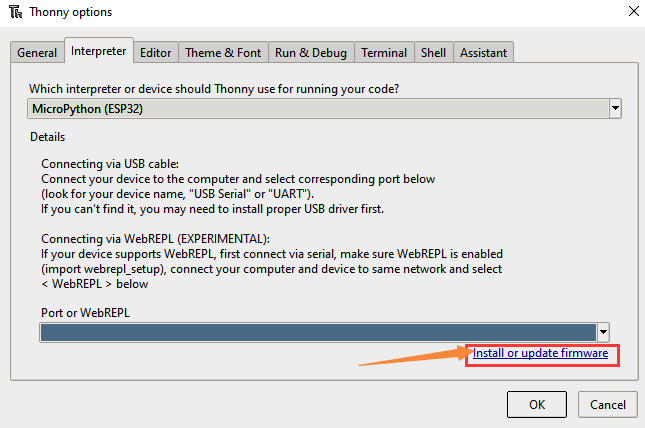
Task: Click the Thonny logo icon in title bar
Action: 16,12
